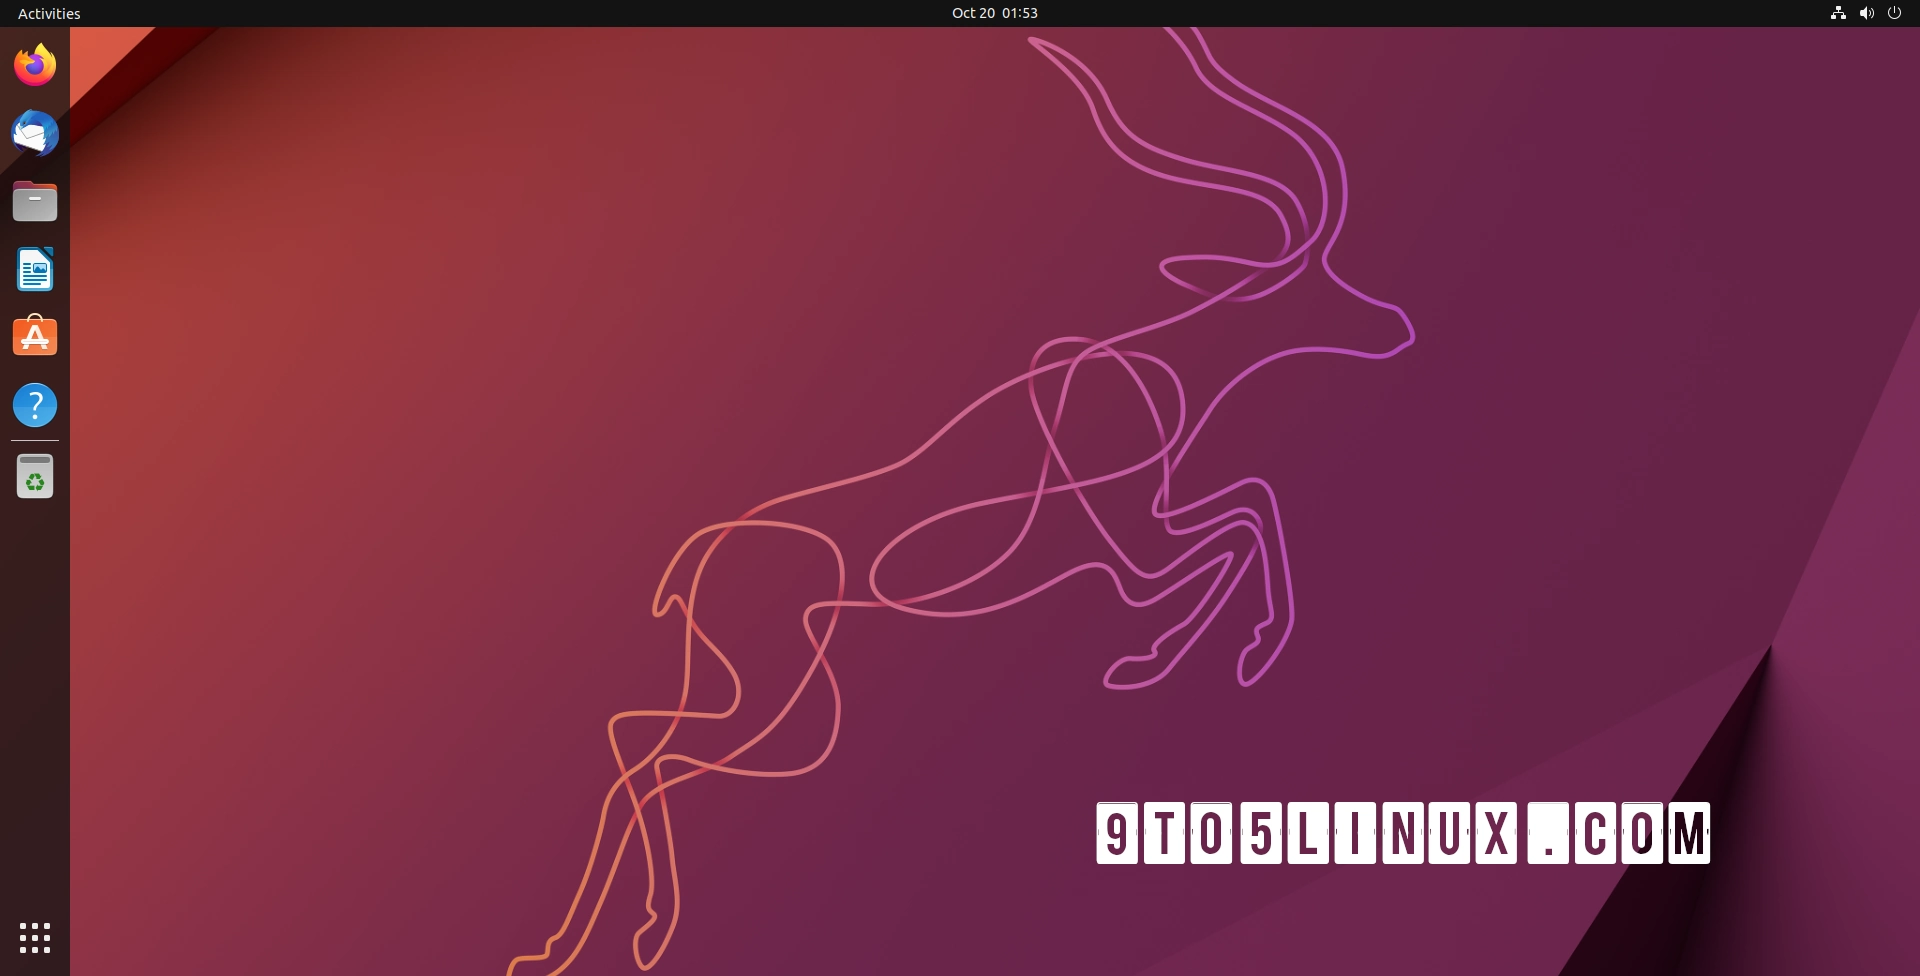Open the Firefox web browser
This screenshot has width=1920, height=976.
point(34,63)
